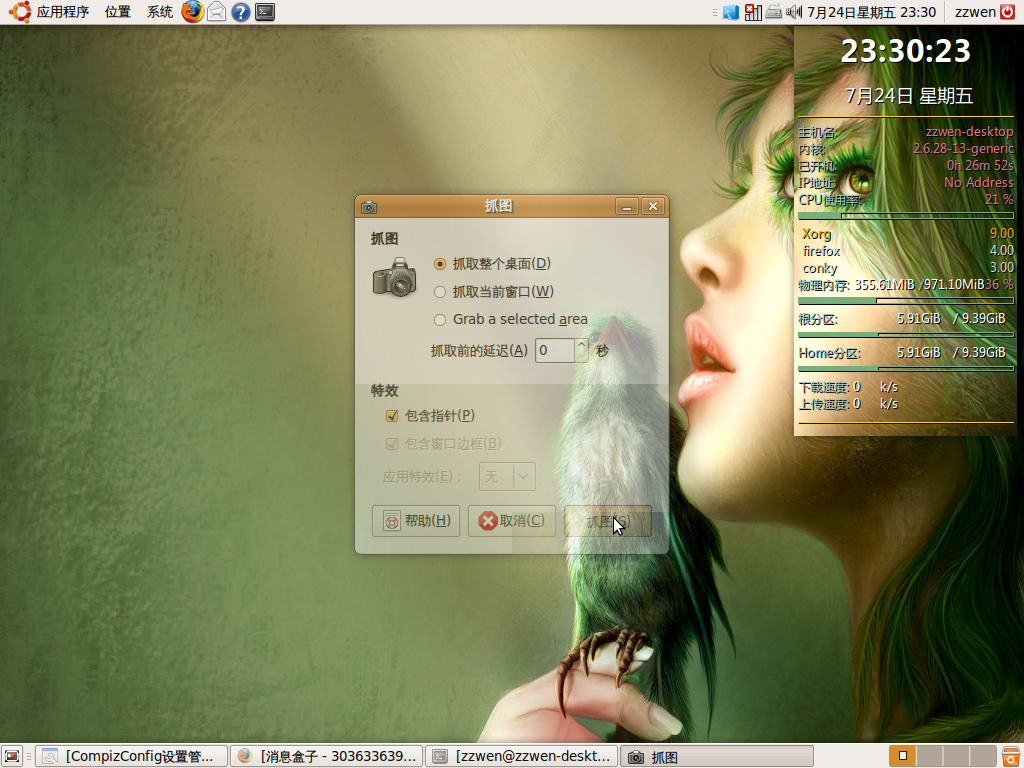Click the 抓图 taskbar entry
1024x768 pixels.
pos(716,756)
